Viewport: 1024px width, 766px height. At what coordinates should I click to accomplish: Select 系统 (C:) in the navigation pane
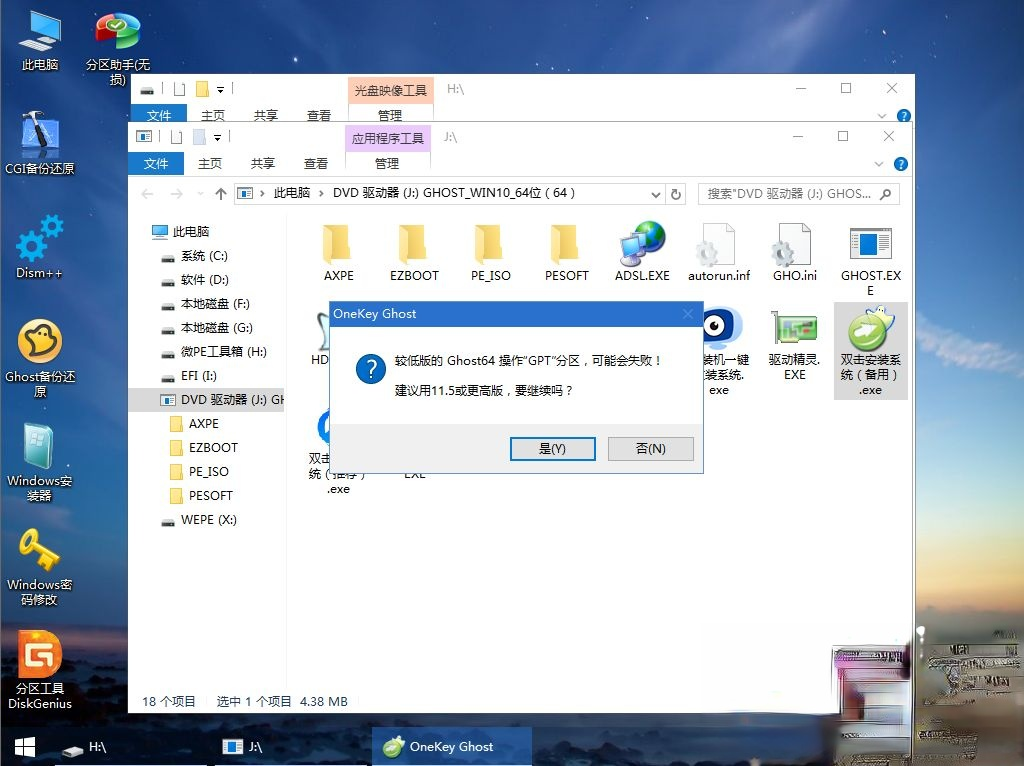click(x=204, y=255)
